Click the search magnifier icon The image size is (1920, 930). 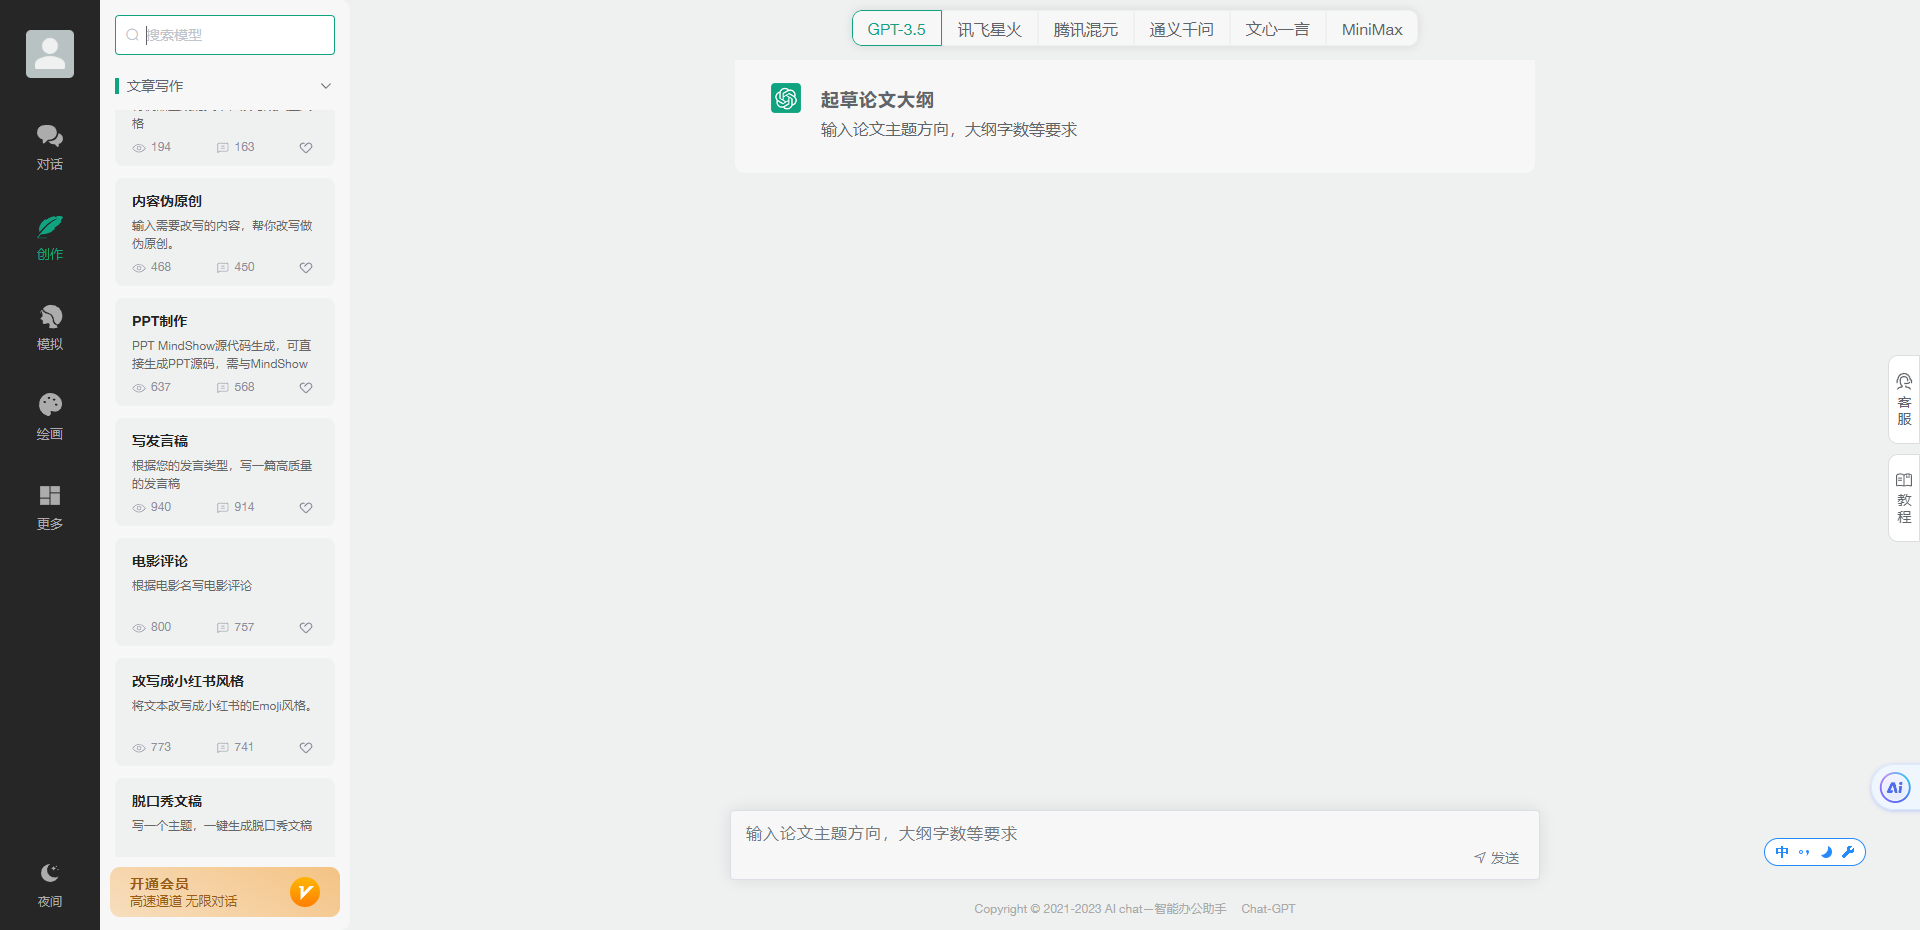tap(132, 35)
